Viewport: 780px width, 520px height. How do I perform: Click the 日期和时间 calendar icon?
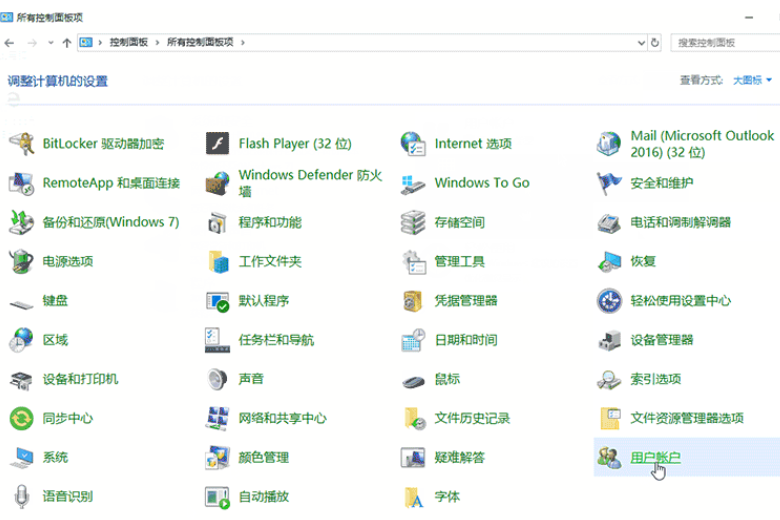[413, 340]
